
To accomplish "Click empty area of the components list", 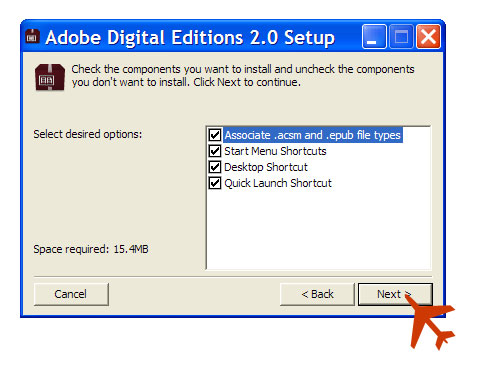I will pos(318,230).
